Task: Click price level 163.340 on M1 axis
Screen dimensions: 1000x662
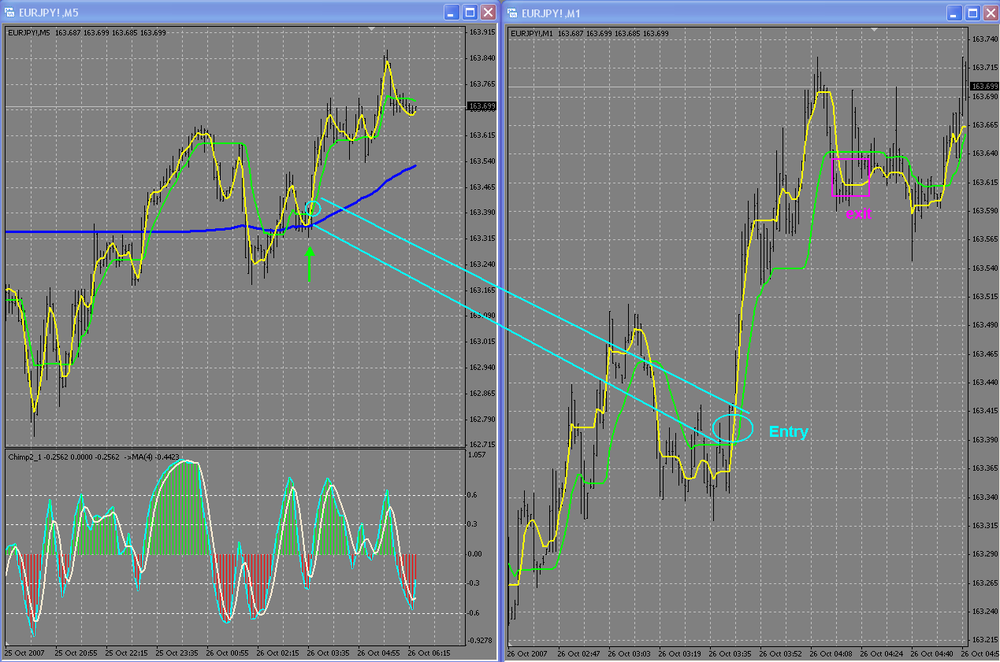Action: (x=985, y=497)
